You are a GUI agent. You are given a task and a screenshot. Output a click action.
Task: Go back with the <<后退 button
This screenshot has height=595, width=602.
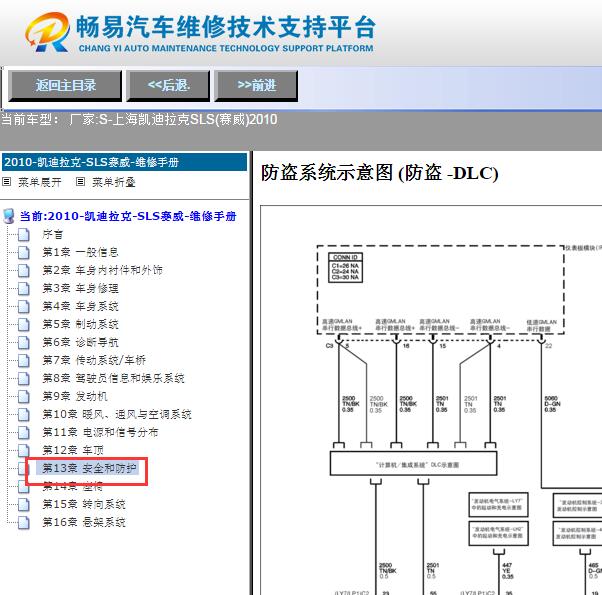[x=169, y=86]
